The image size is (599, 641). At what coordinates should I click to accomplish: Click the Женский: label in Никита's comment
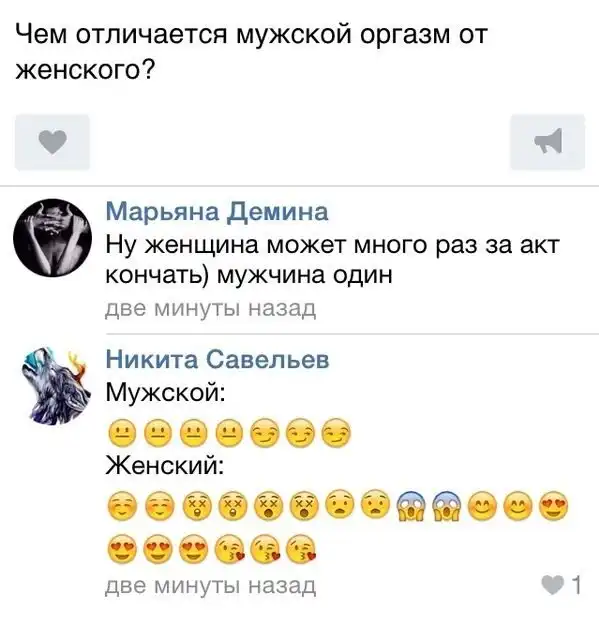tap(165, 466)
